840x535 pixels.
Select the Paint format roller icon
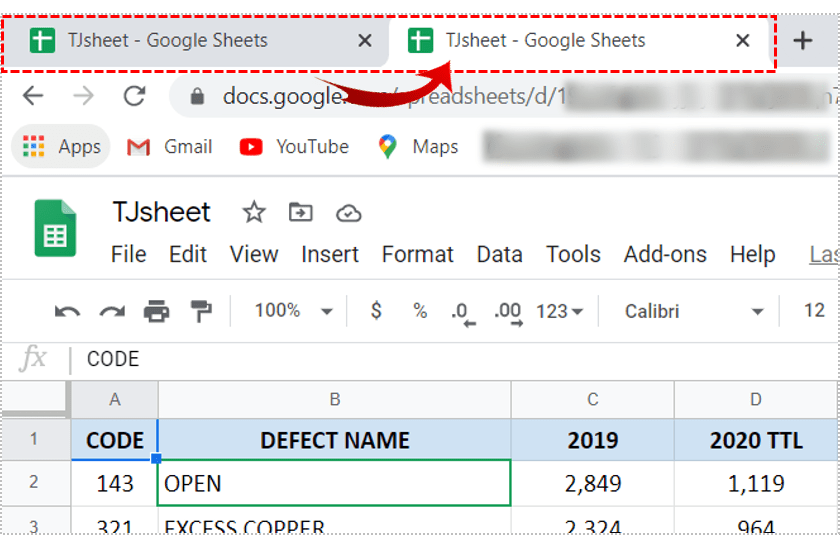[x=202, y=311]
